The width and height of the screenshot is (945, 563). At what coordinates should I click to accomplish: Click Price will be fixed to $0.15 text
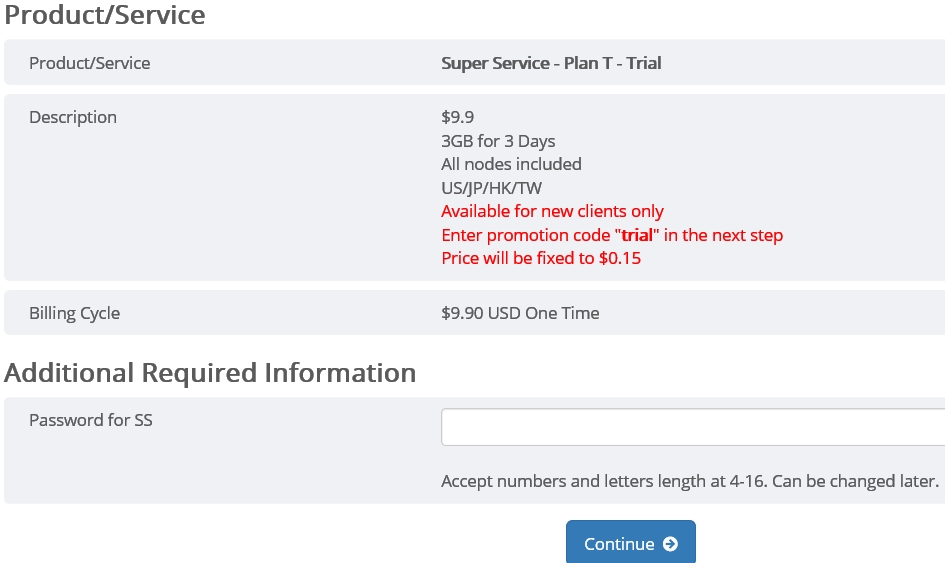pos(541,258)
